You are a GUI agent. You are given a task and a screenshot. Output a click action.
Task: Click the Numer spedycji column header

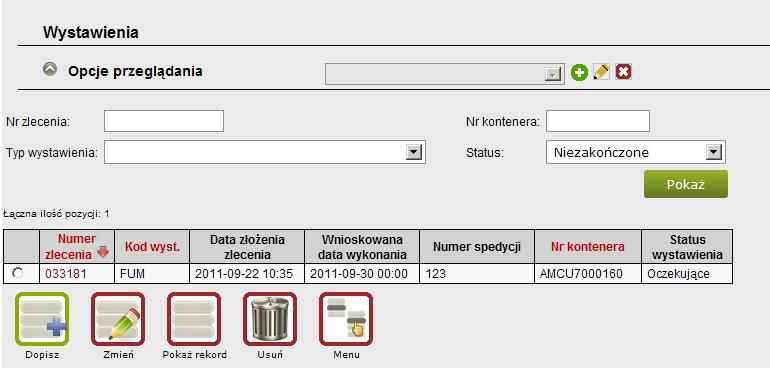pos(477,247)
